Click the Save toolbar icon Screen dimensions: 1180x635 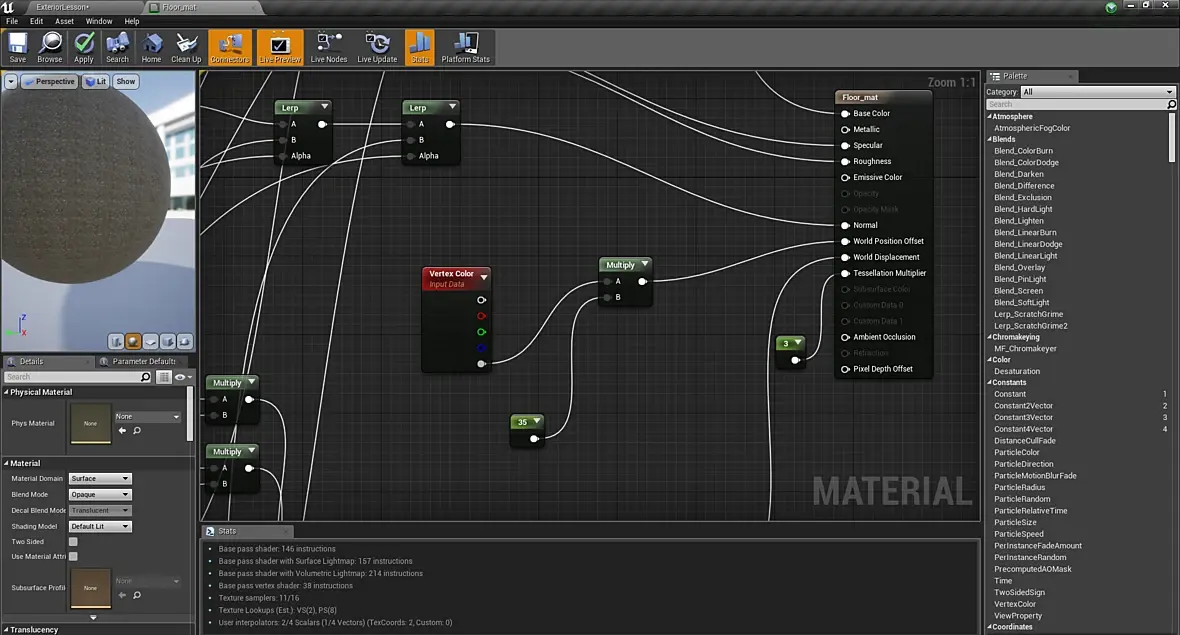coord(17,46)
